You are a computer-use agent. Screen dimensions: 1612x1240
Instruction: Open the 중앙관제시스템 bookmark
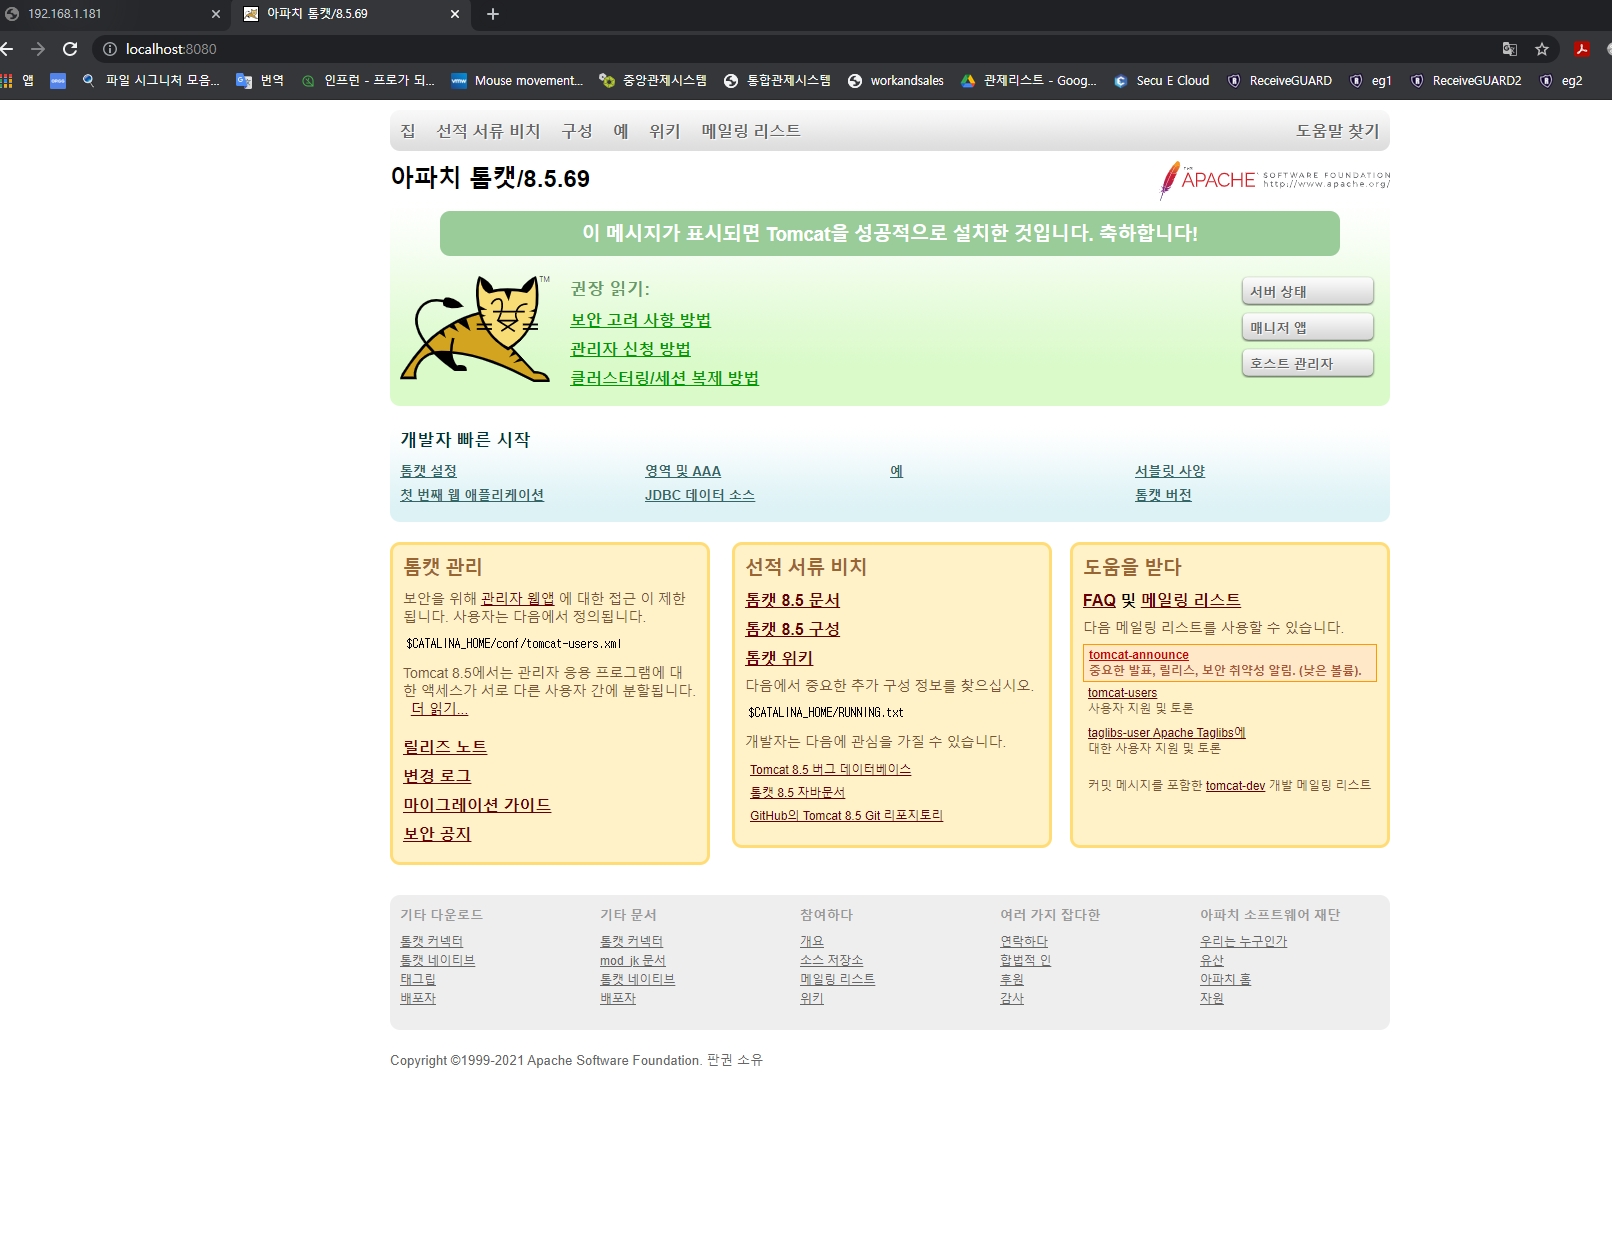click(x=653, y=81)
